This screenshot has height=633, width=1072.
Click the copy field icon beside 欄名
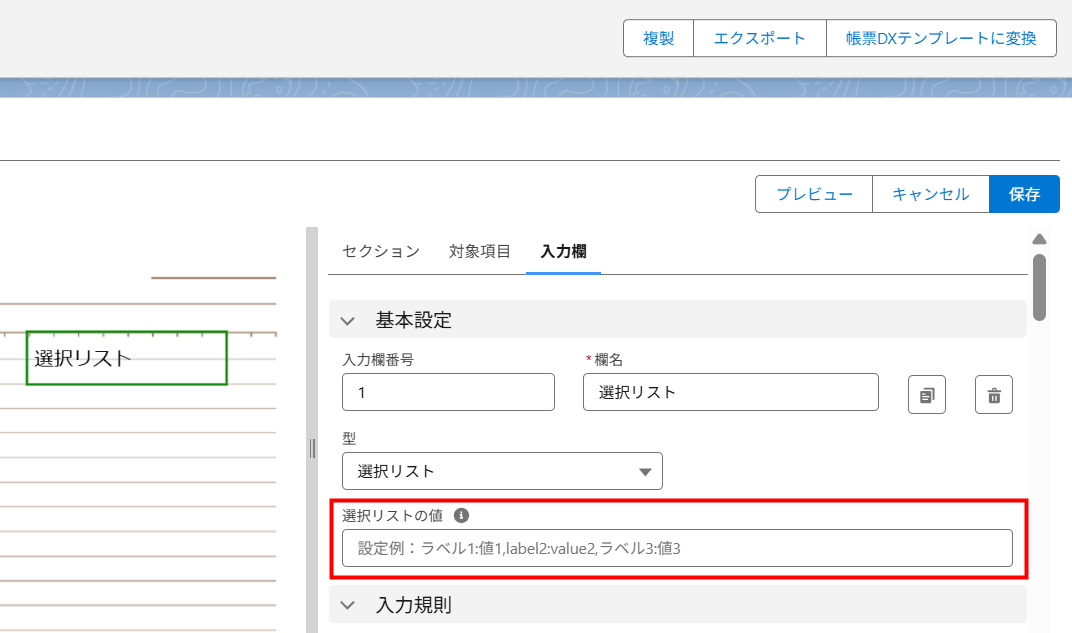point(926,394)
